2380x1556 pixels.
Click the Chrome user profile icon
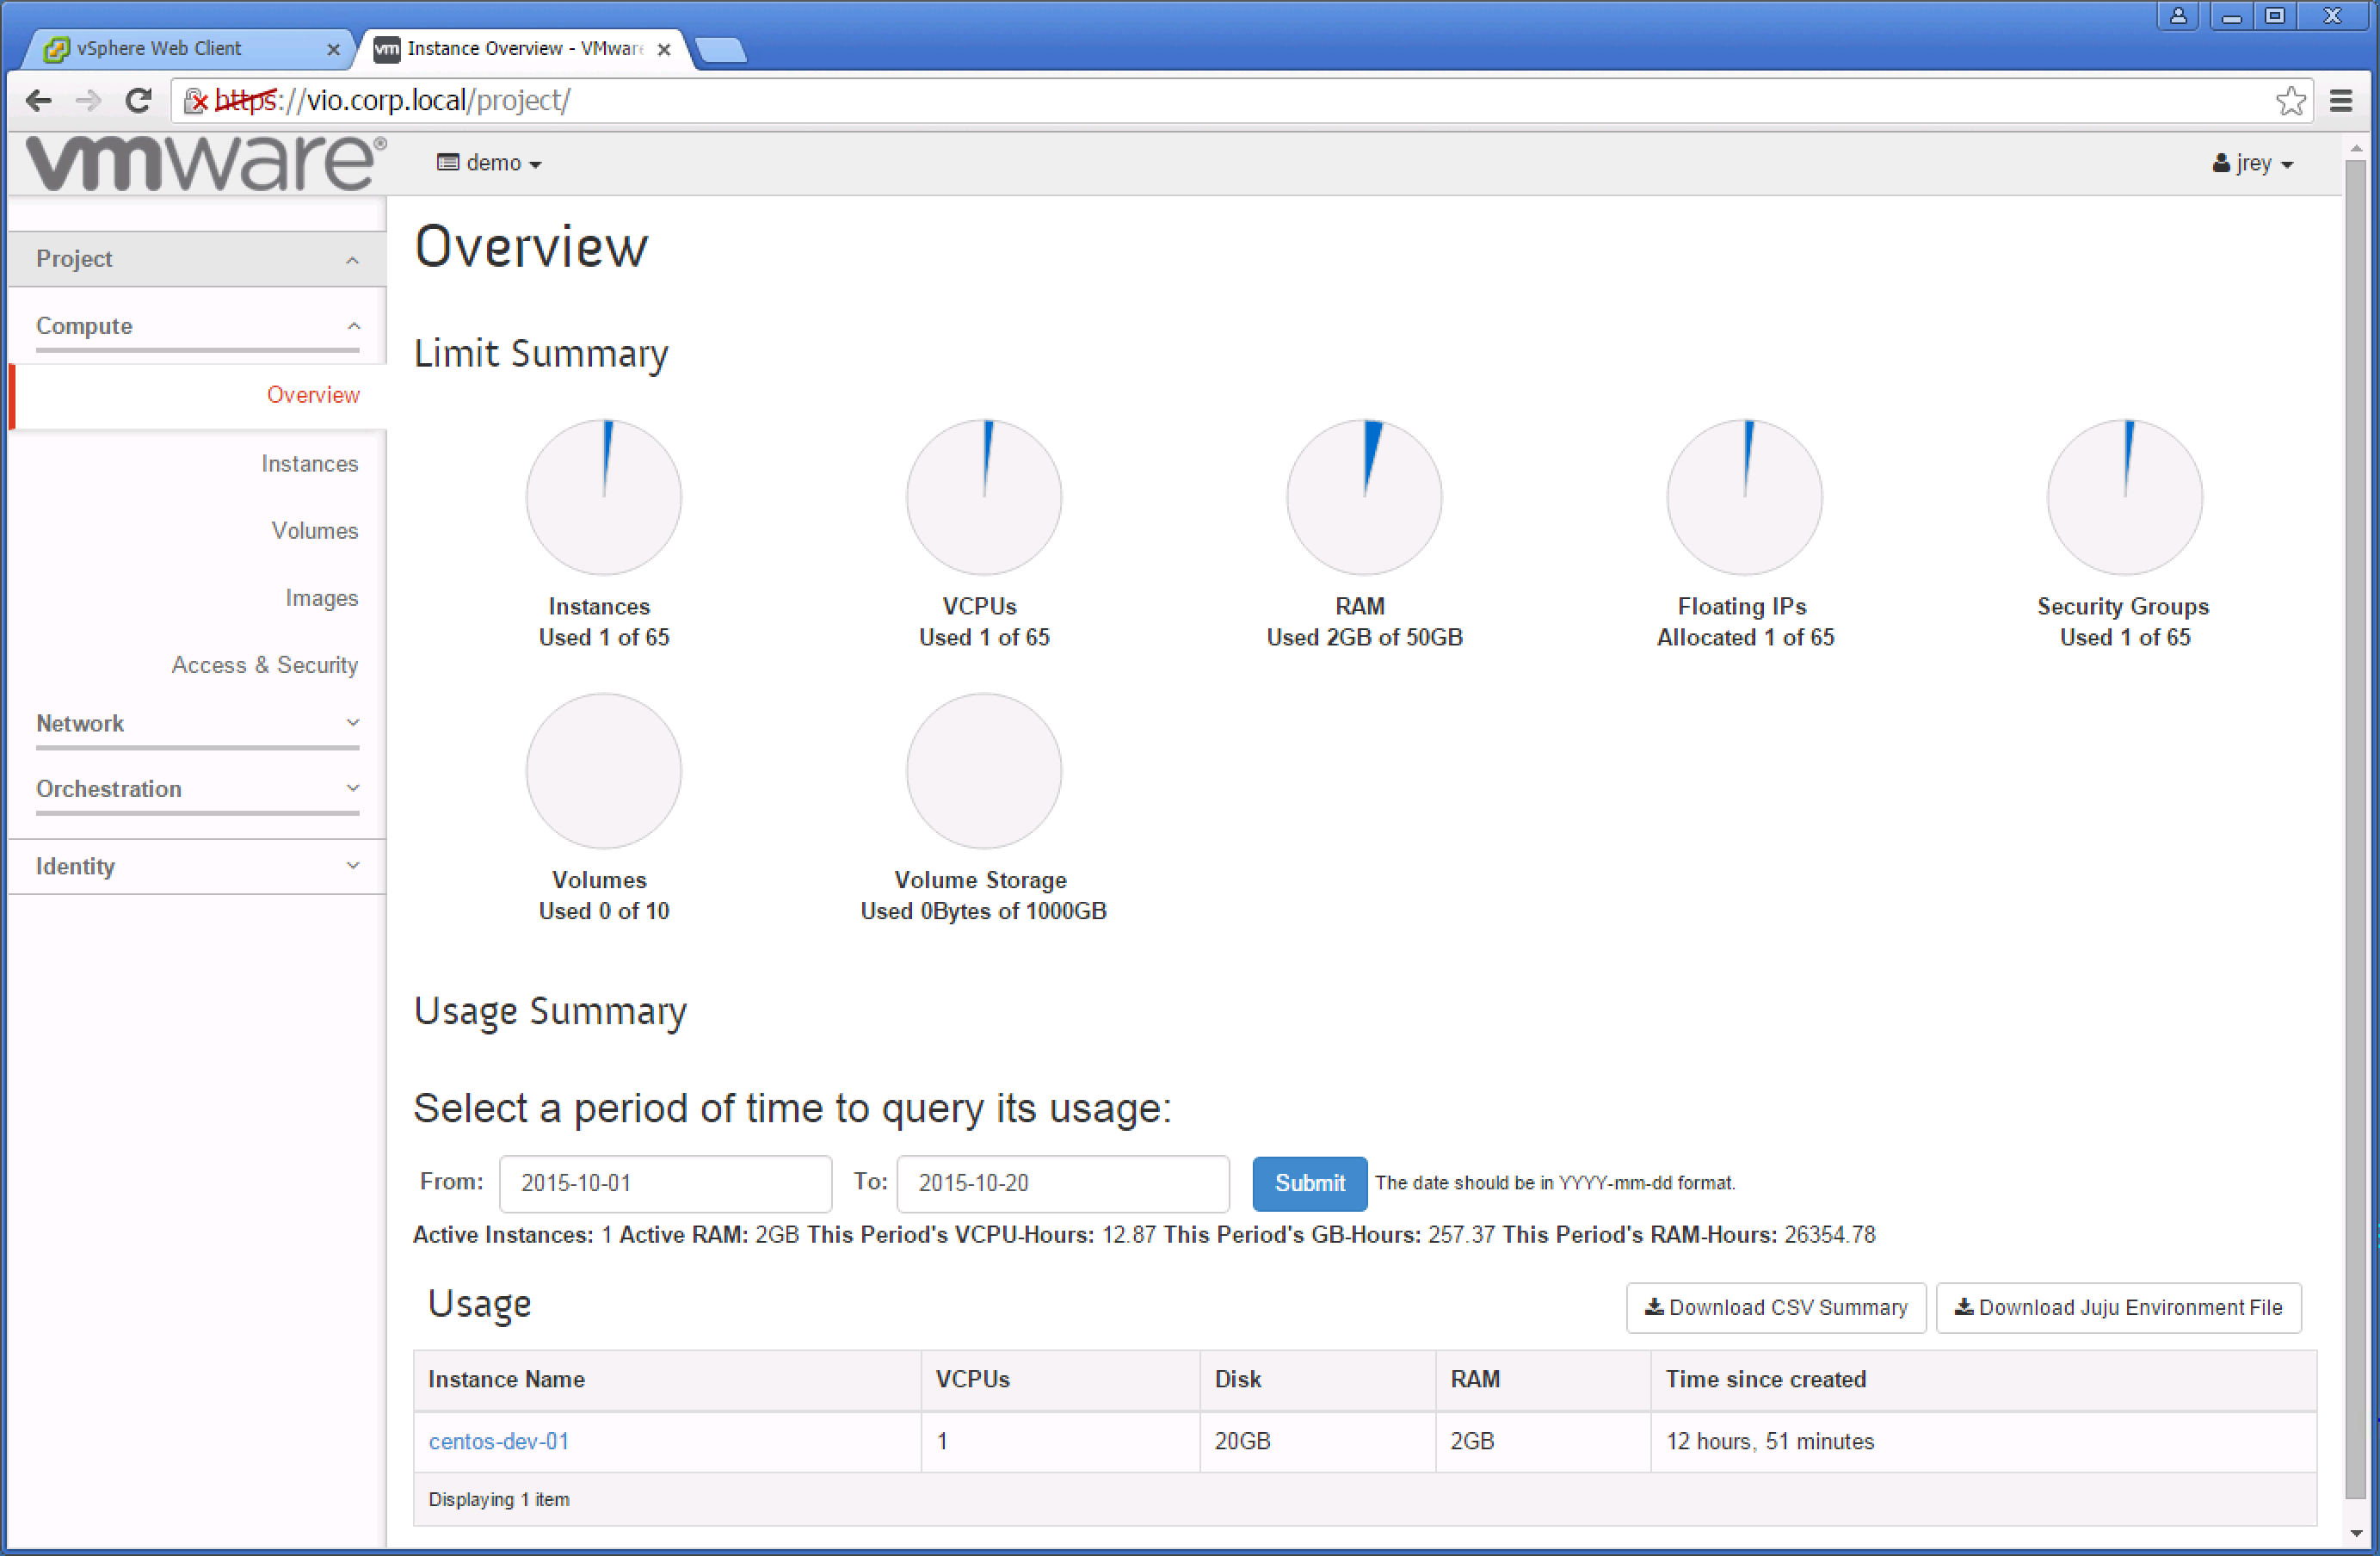click(2178, 16)
